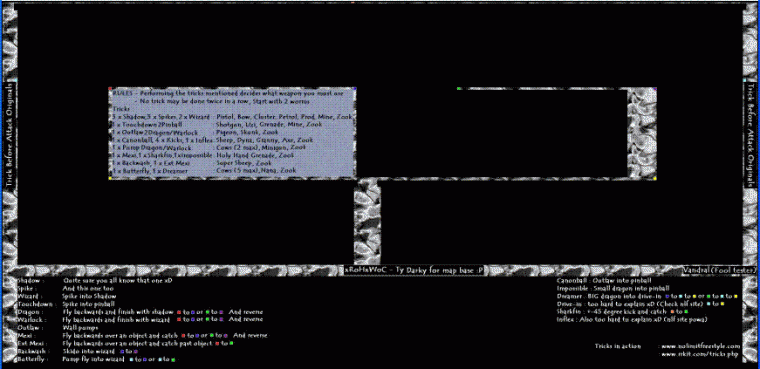The width and height of the screenshot is (760, 369).
Task: Click 'Shotgun, Uzi, Grenade, Mine, Zook' weapon list
Action: 269,125
